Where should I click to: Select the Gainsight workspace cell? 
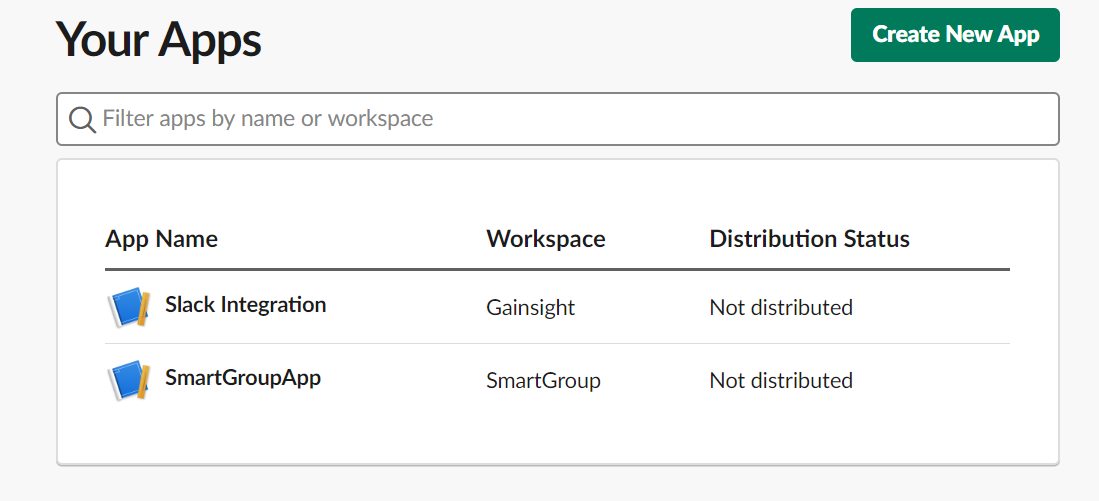click(531, 307)
